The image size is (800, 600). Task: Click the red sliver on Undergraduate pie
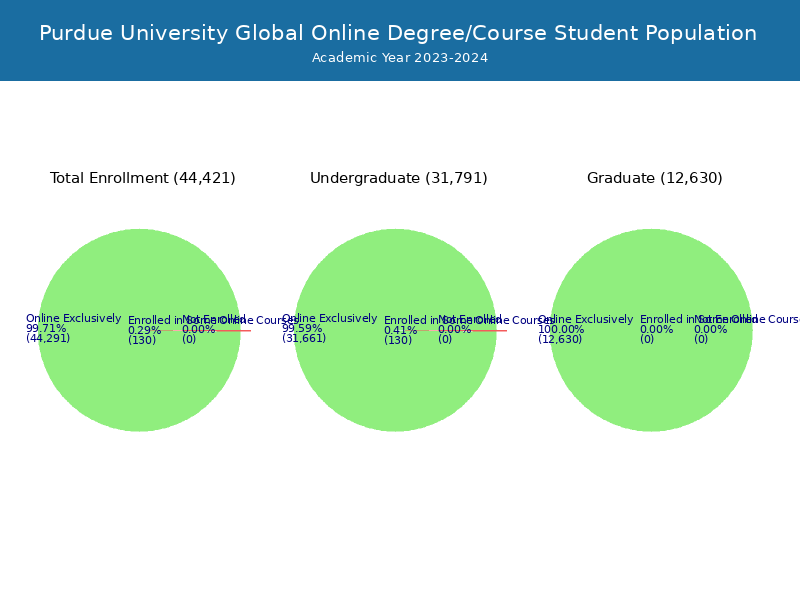pos(488,330)
